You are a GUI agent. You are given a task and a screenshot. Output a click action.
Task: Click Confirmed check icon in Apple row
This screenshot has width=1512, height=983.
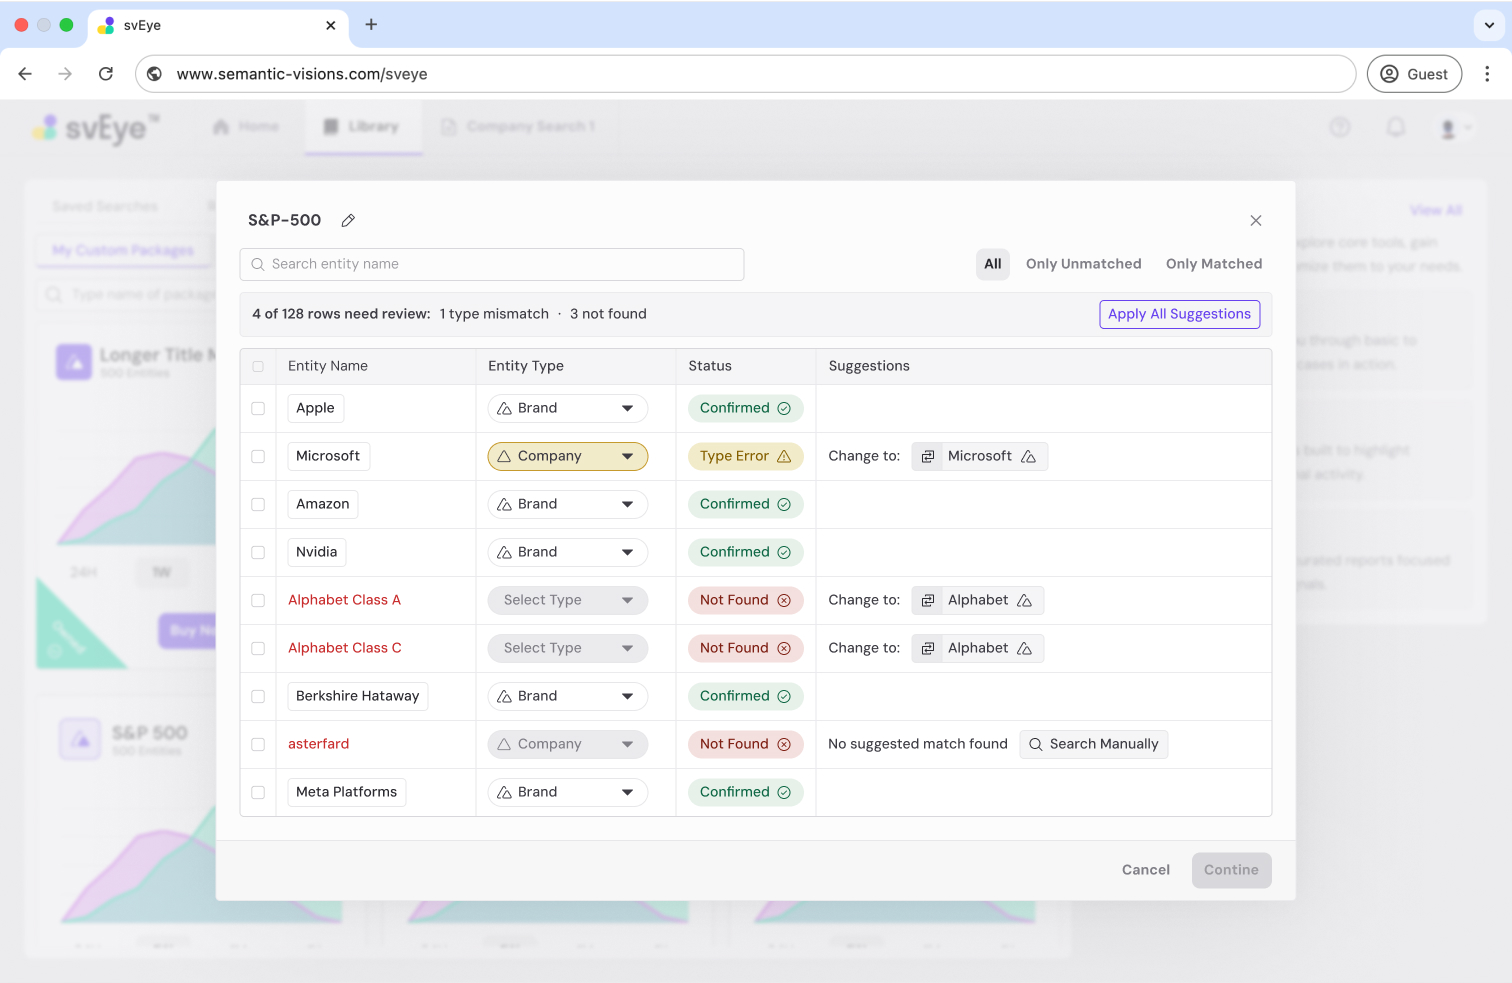(x=784, y=408)
